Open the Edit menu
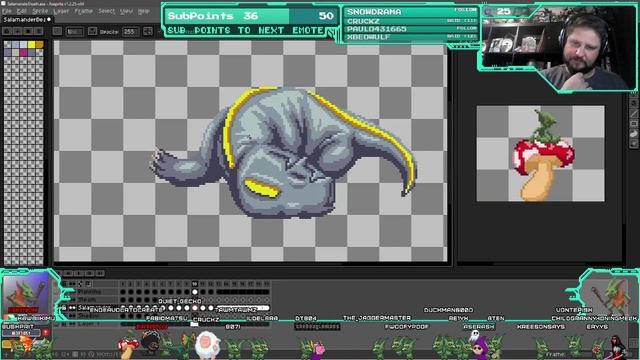 coord(22,11)
